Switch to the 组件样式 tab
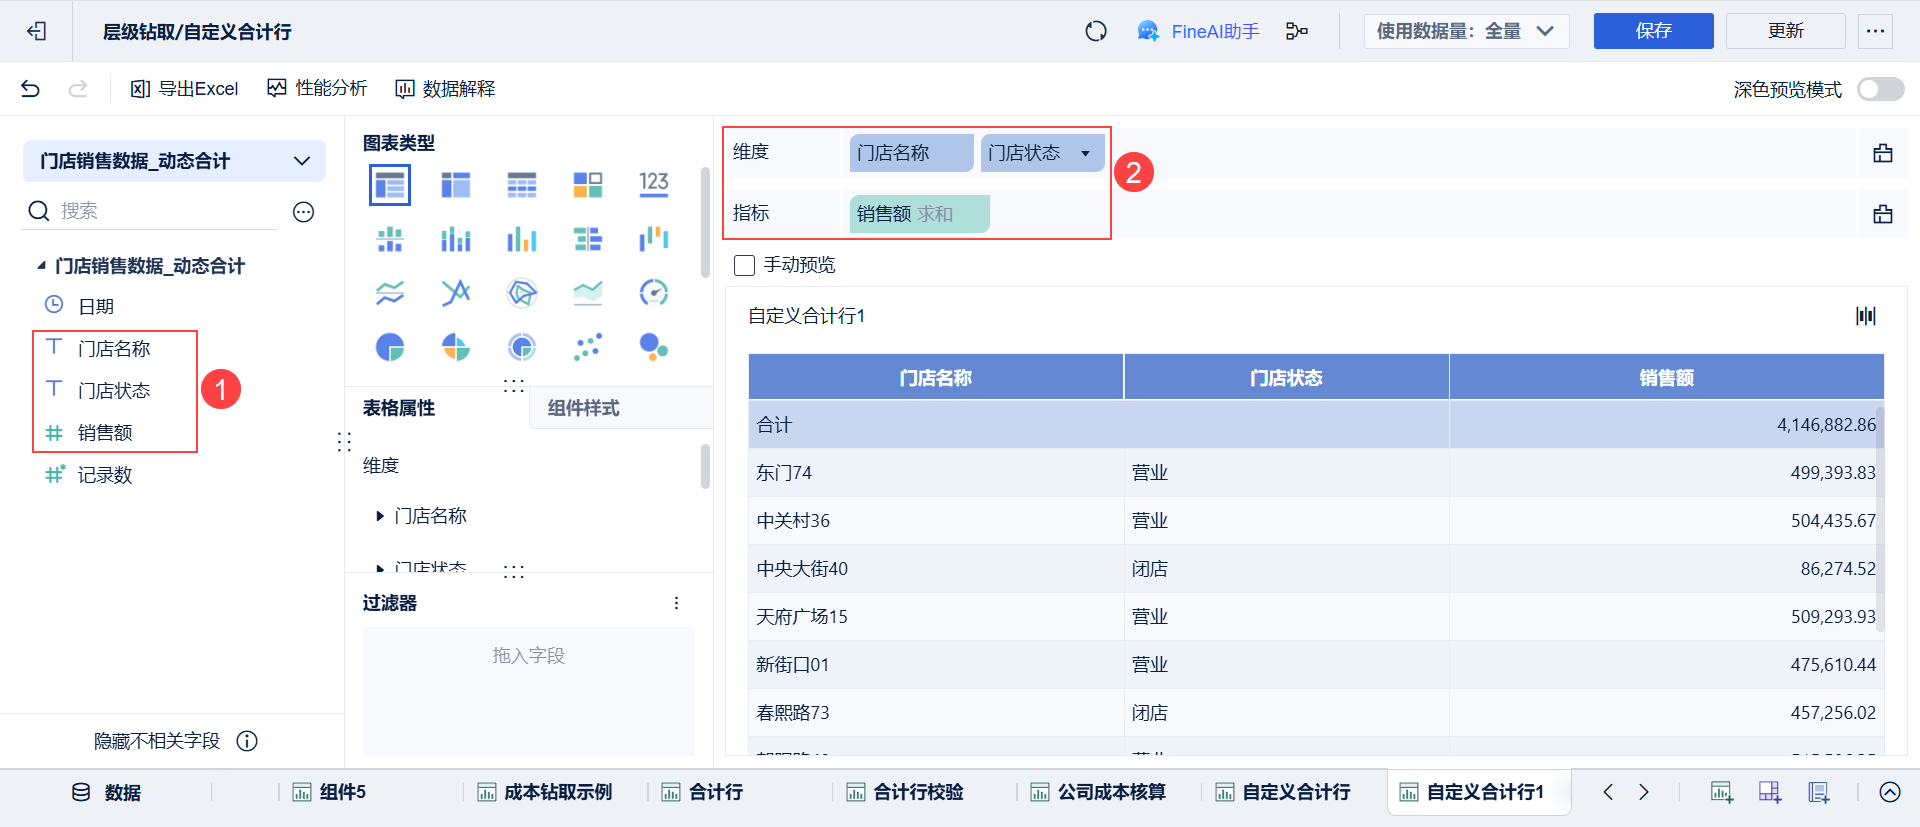1920x827 pixels. [583, 408]
